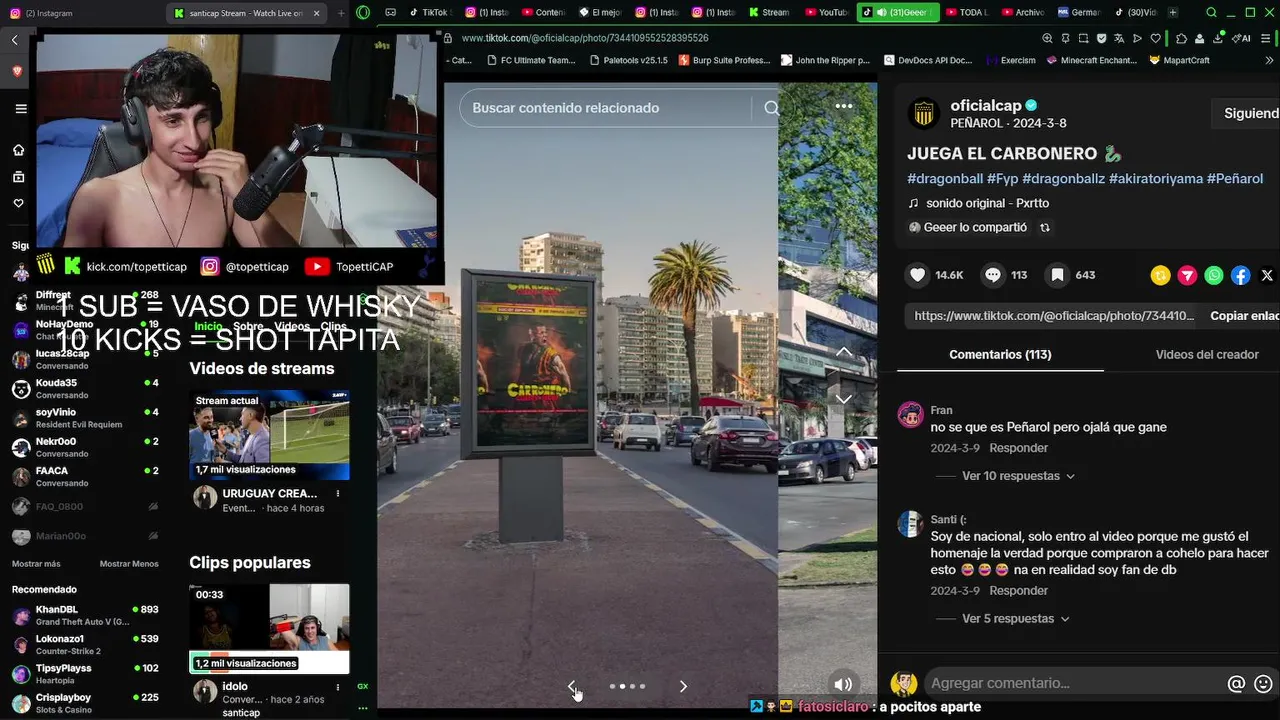Image resolution: width=1280 pixels, height=720 pixels.
Task: Open the Stream actual video thumbnail
Action: [x=270, y=435]
